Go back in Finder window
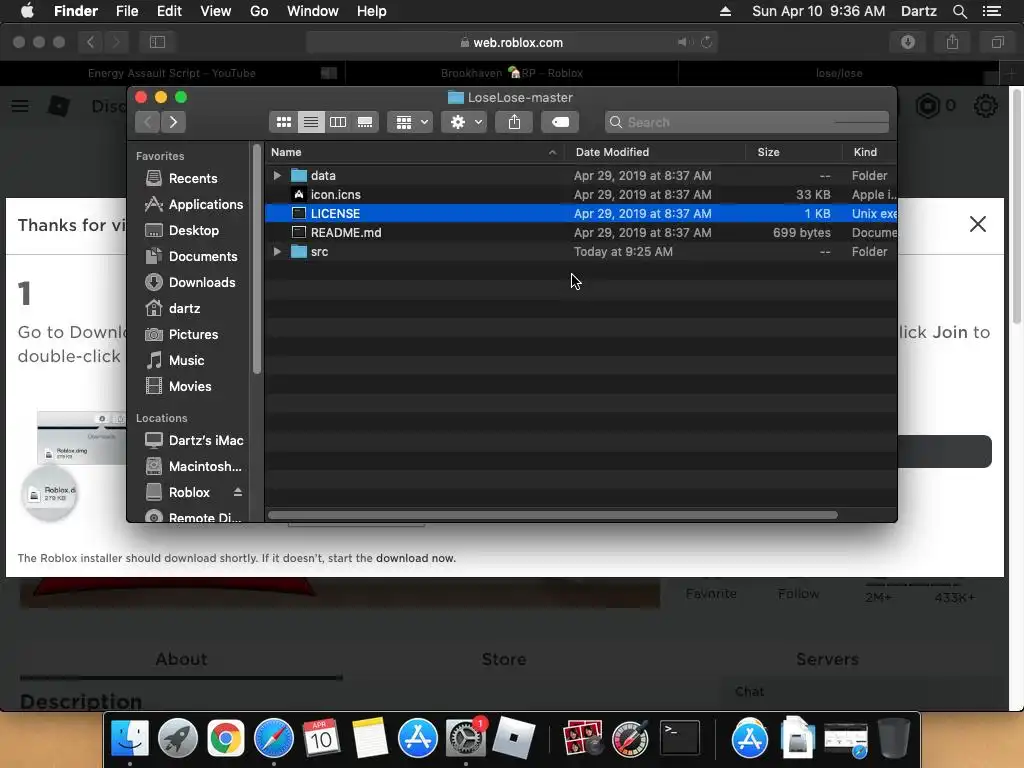Viewport: 1024px width, 768px height. (148, 122)
